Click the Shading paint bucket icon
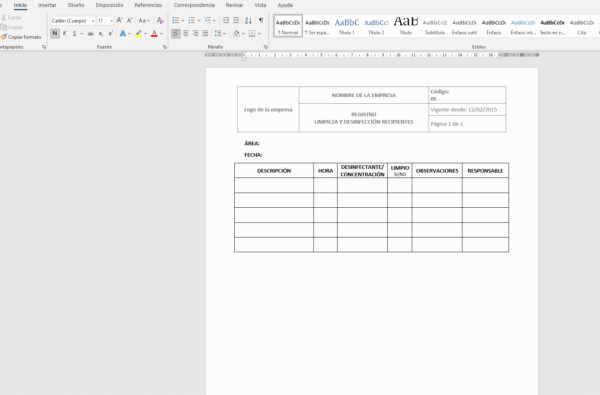Screen dimensions: 600x395 pos(236,34)
